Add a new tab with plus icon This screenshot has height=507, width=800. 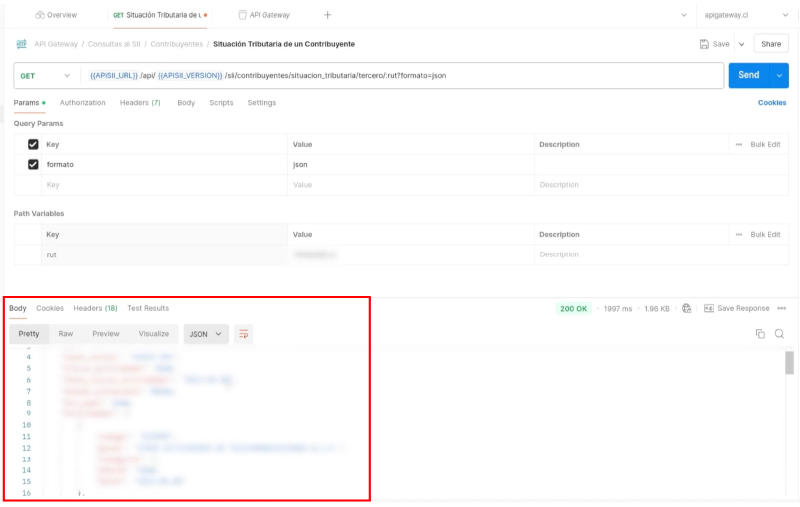[328, 15]
